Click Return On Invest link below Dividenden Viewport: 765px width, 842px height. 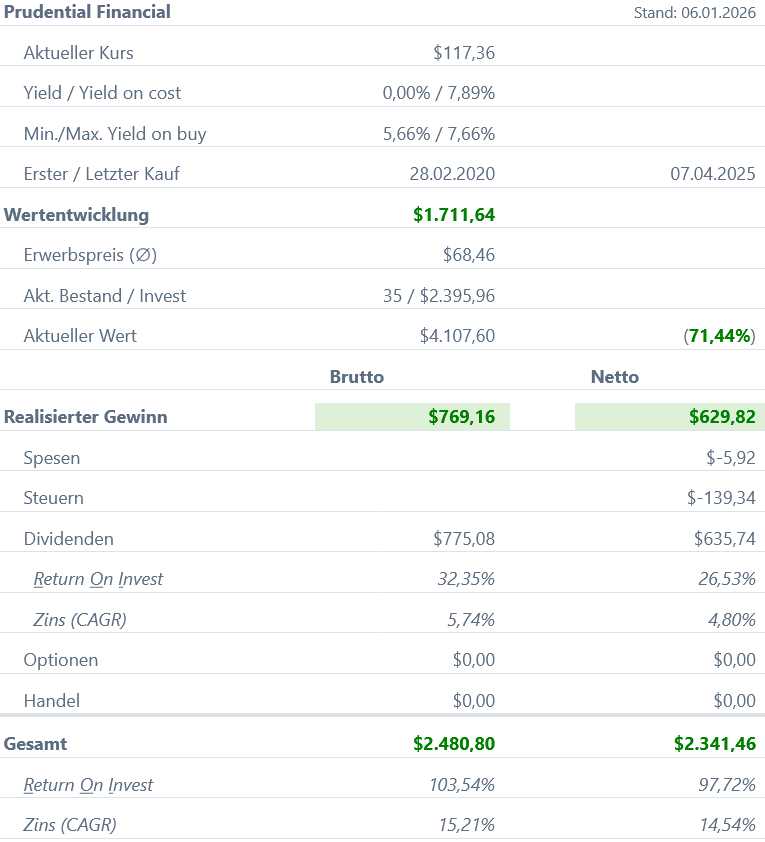98,579
